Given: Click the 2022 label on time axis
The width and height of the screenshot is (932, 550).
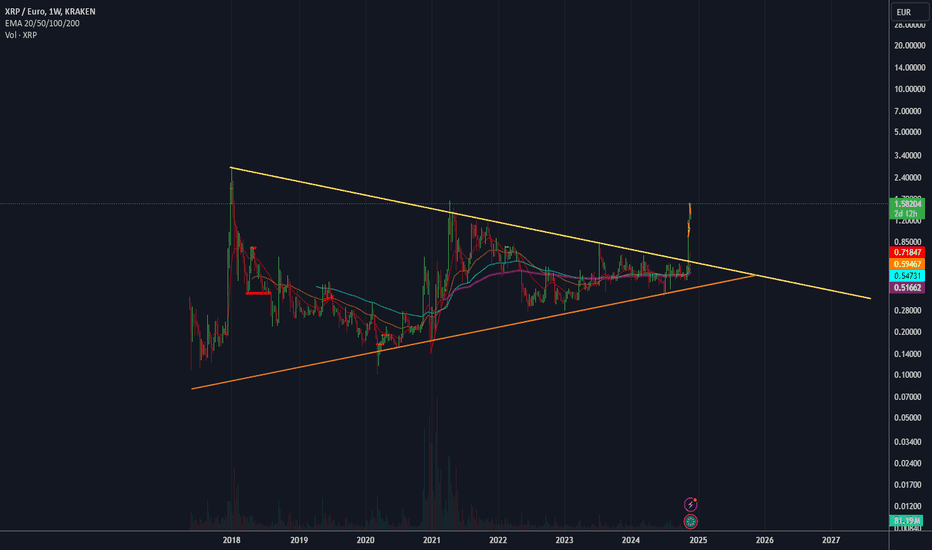Looking at the screenshot, I should 498,540.
